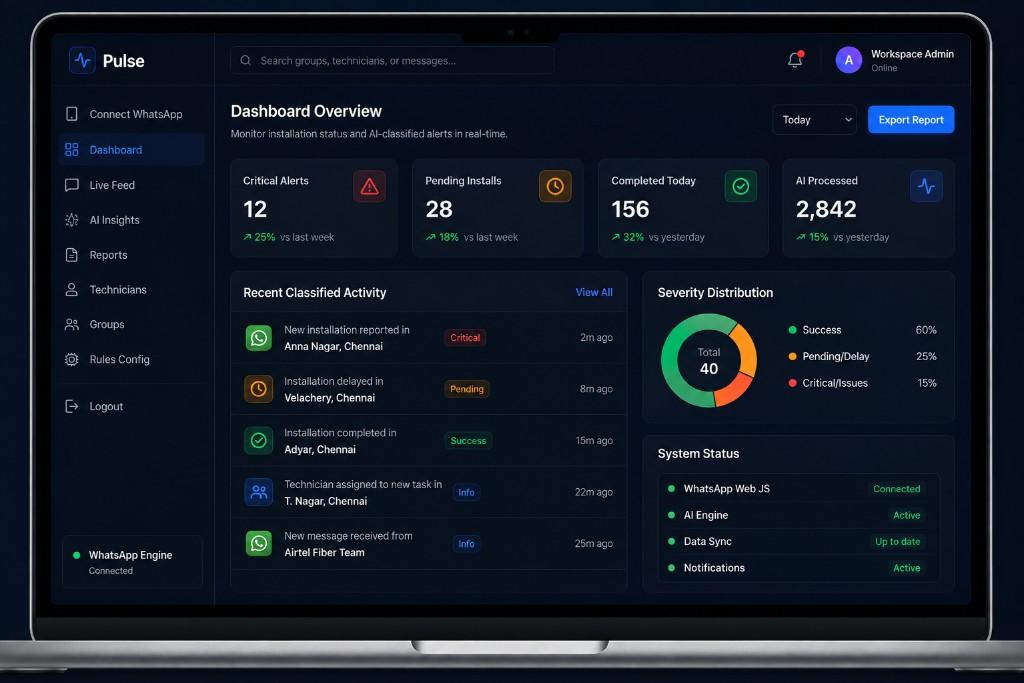Click the Pulse logo icon

82,60
